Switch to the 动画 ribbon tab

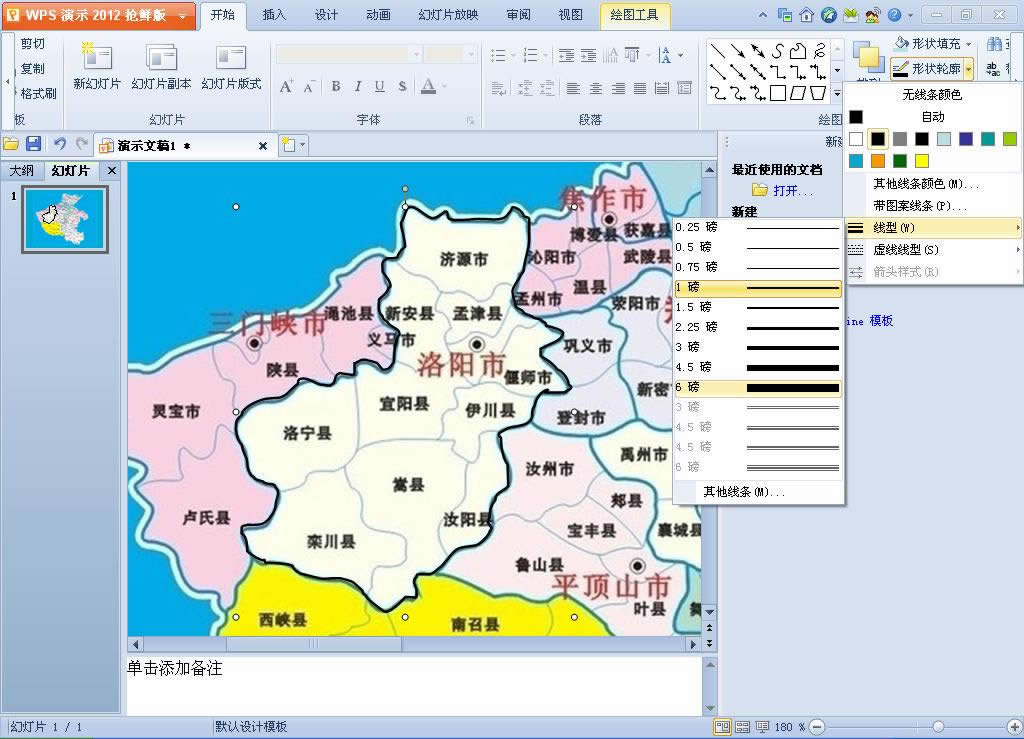(376, 15)
